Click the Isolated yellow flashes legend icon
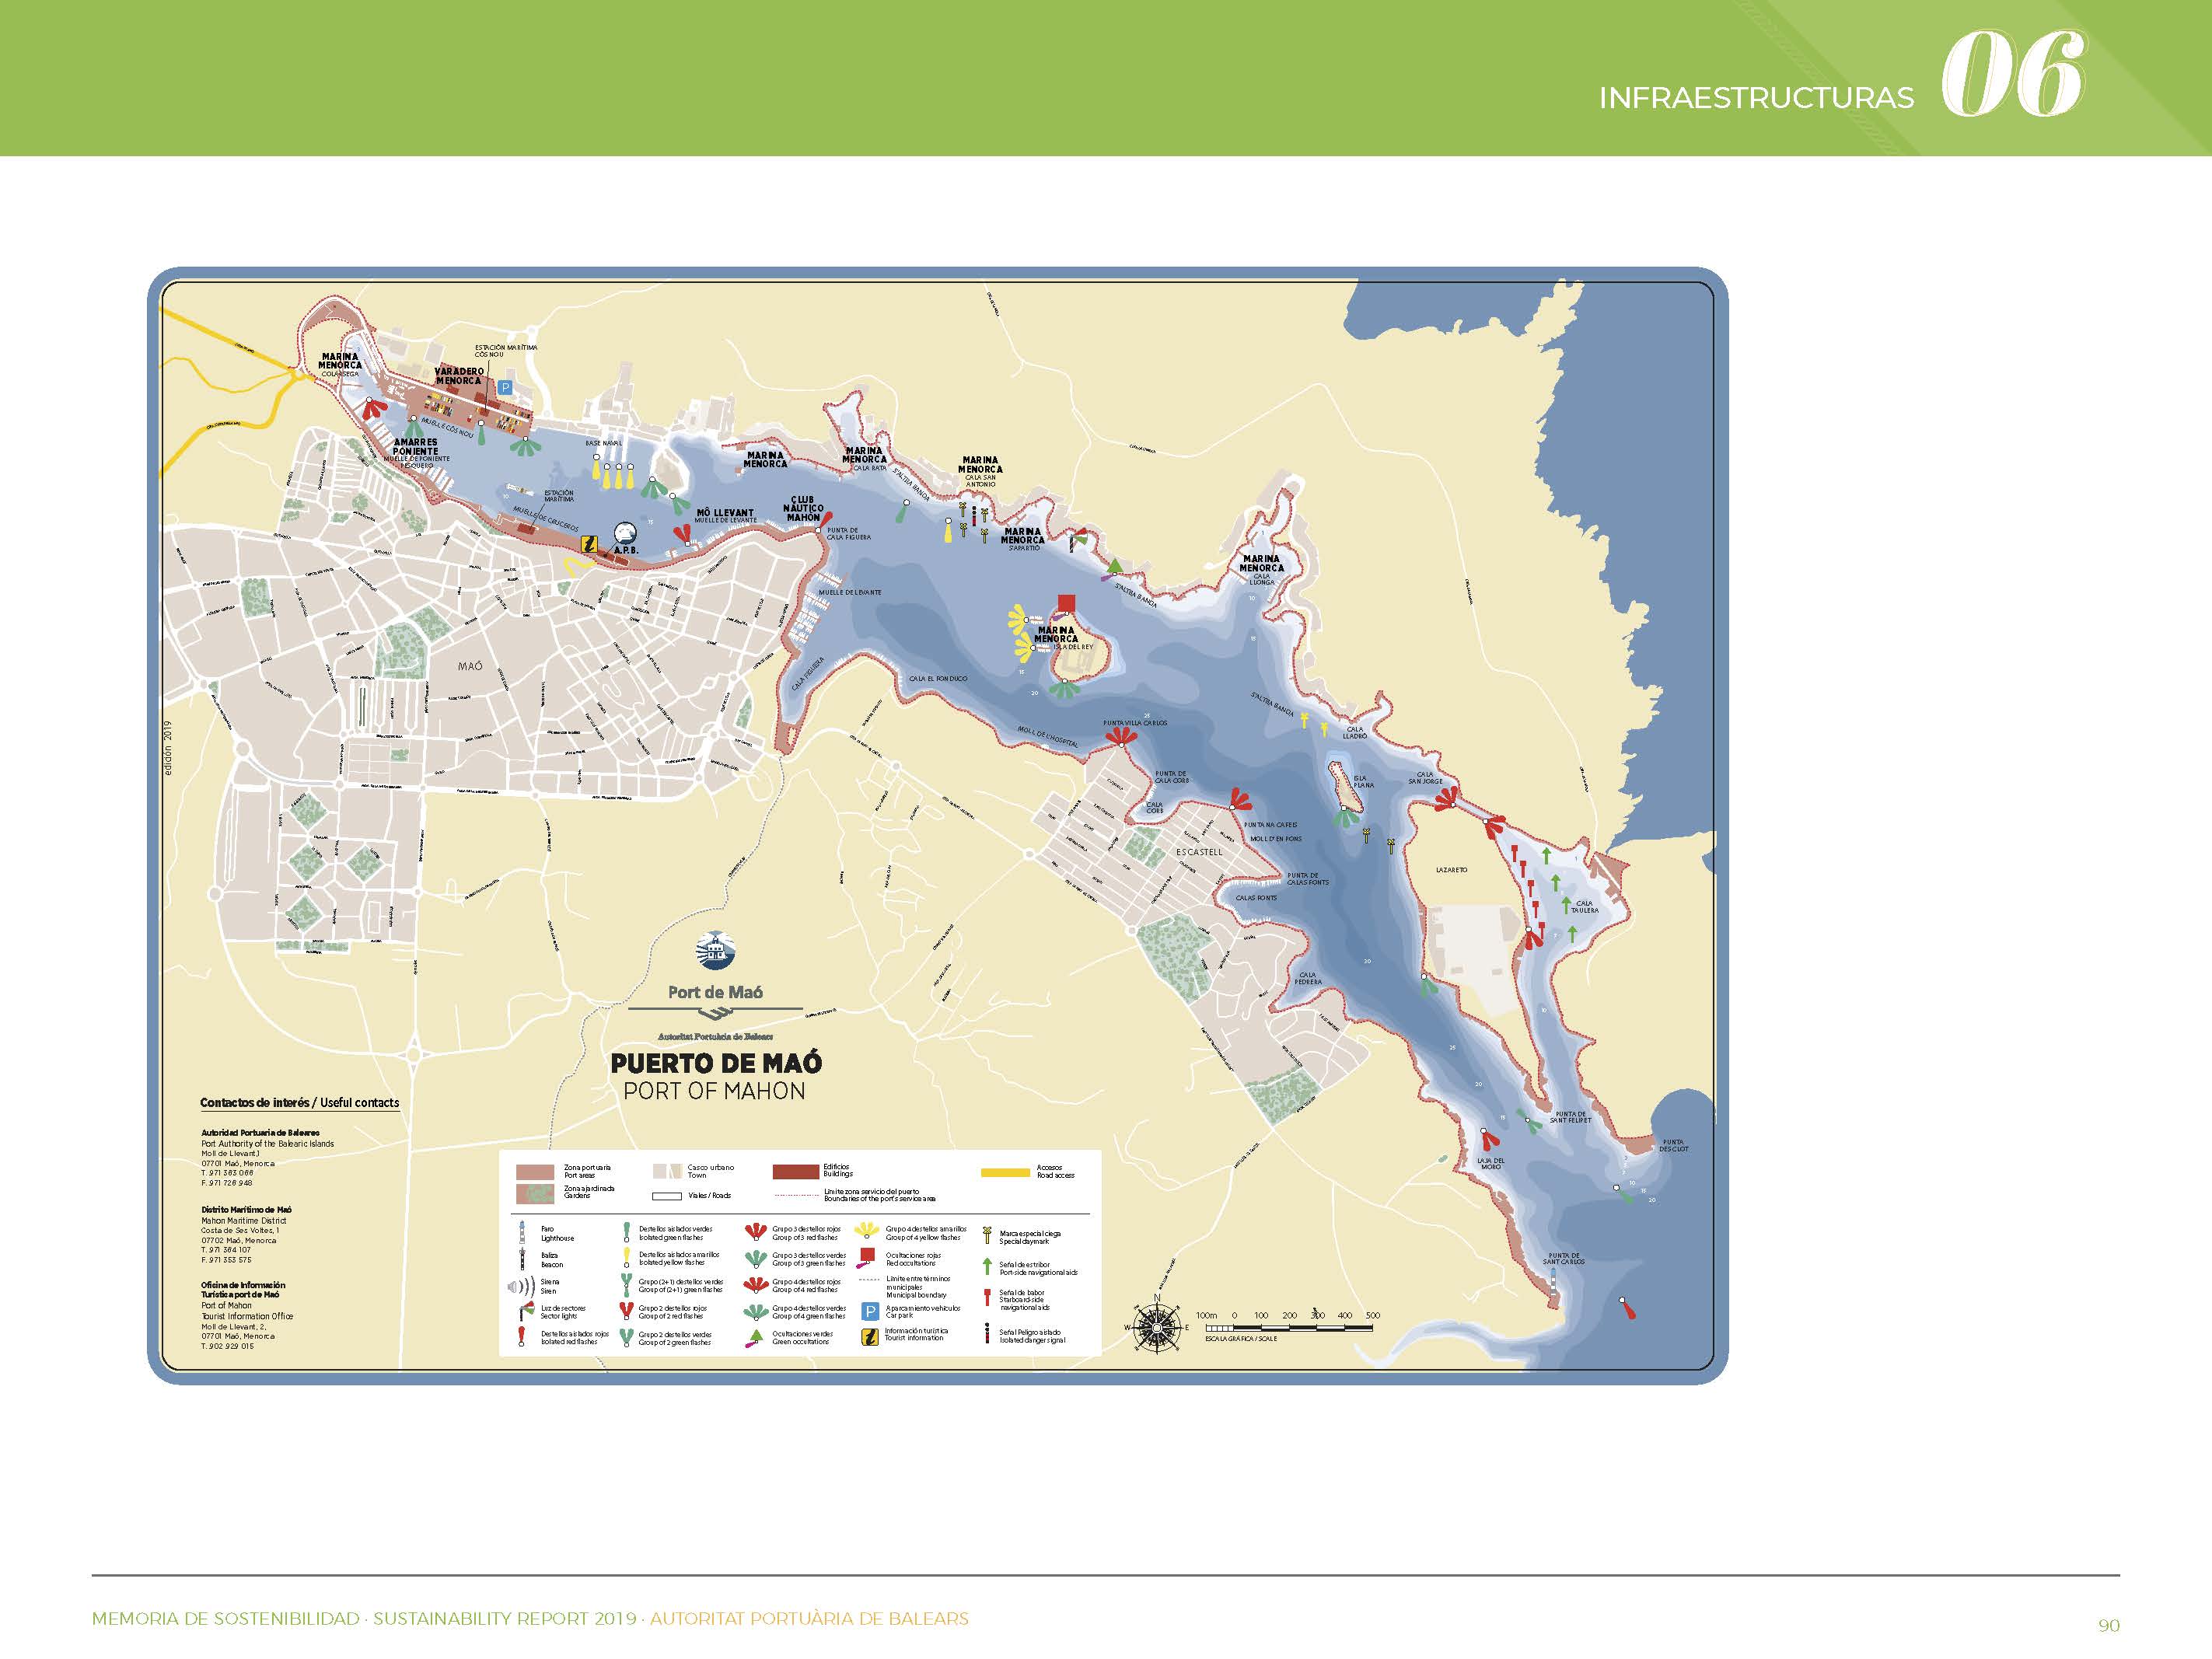This screenshot has width=2212, height=1659. (627, 1258)
